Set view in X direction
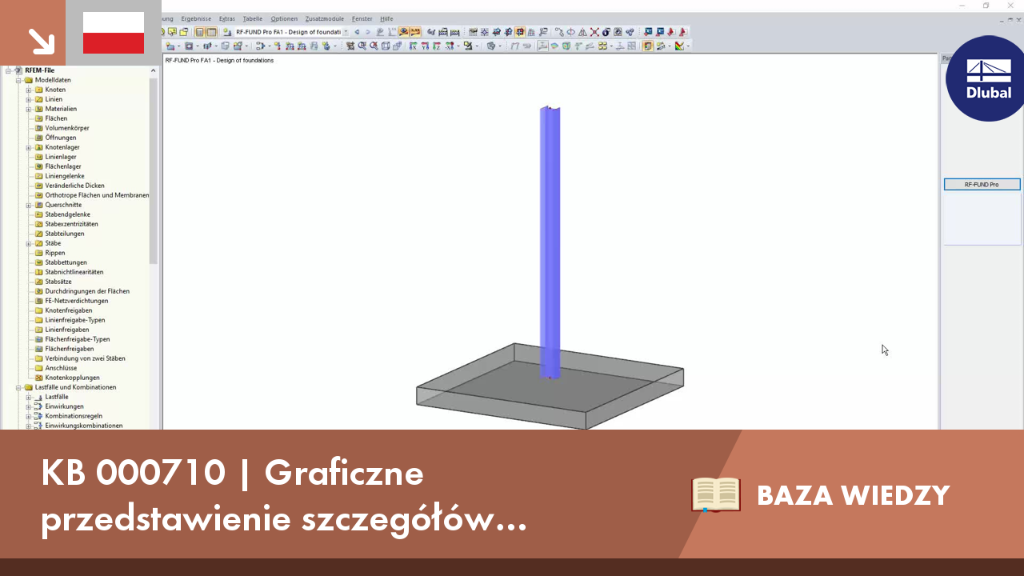1024x576 pixels. (413, 46)
